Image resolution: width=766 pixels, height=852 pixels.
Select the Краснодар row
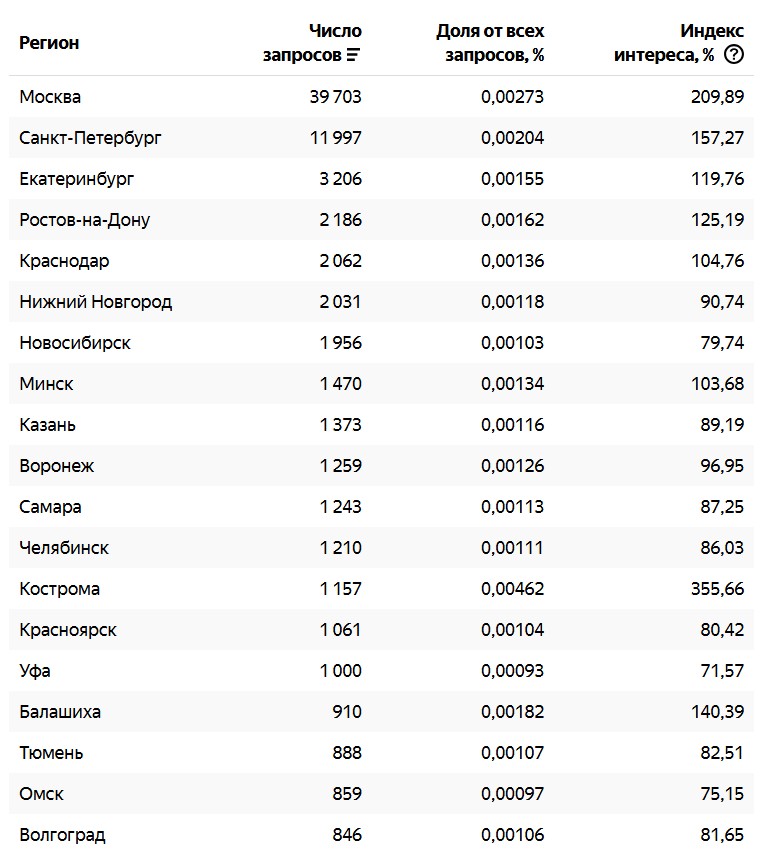coord(381,261)
